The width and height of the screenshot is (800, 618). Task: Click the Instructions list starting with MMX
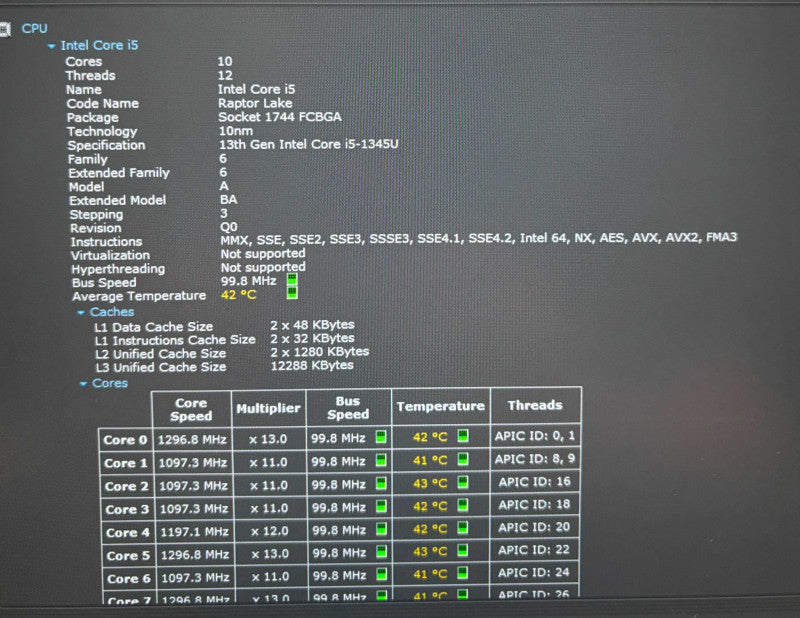click(x=479, y=238)
